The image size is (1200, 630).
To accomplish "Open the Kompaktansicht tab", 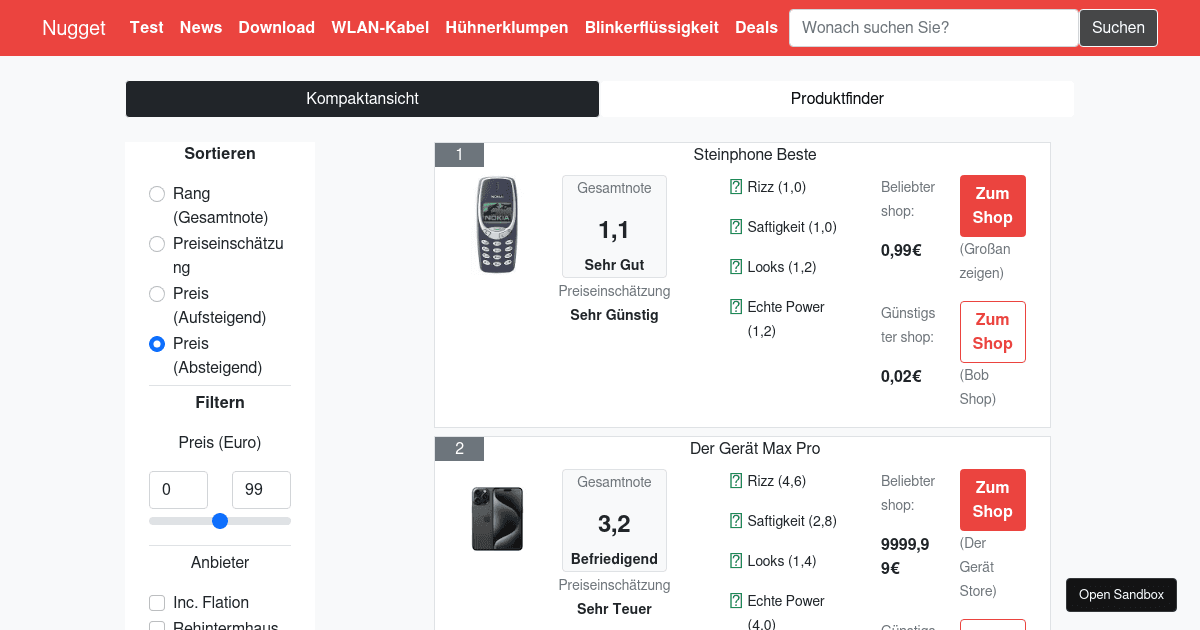I will pos(362,99).
